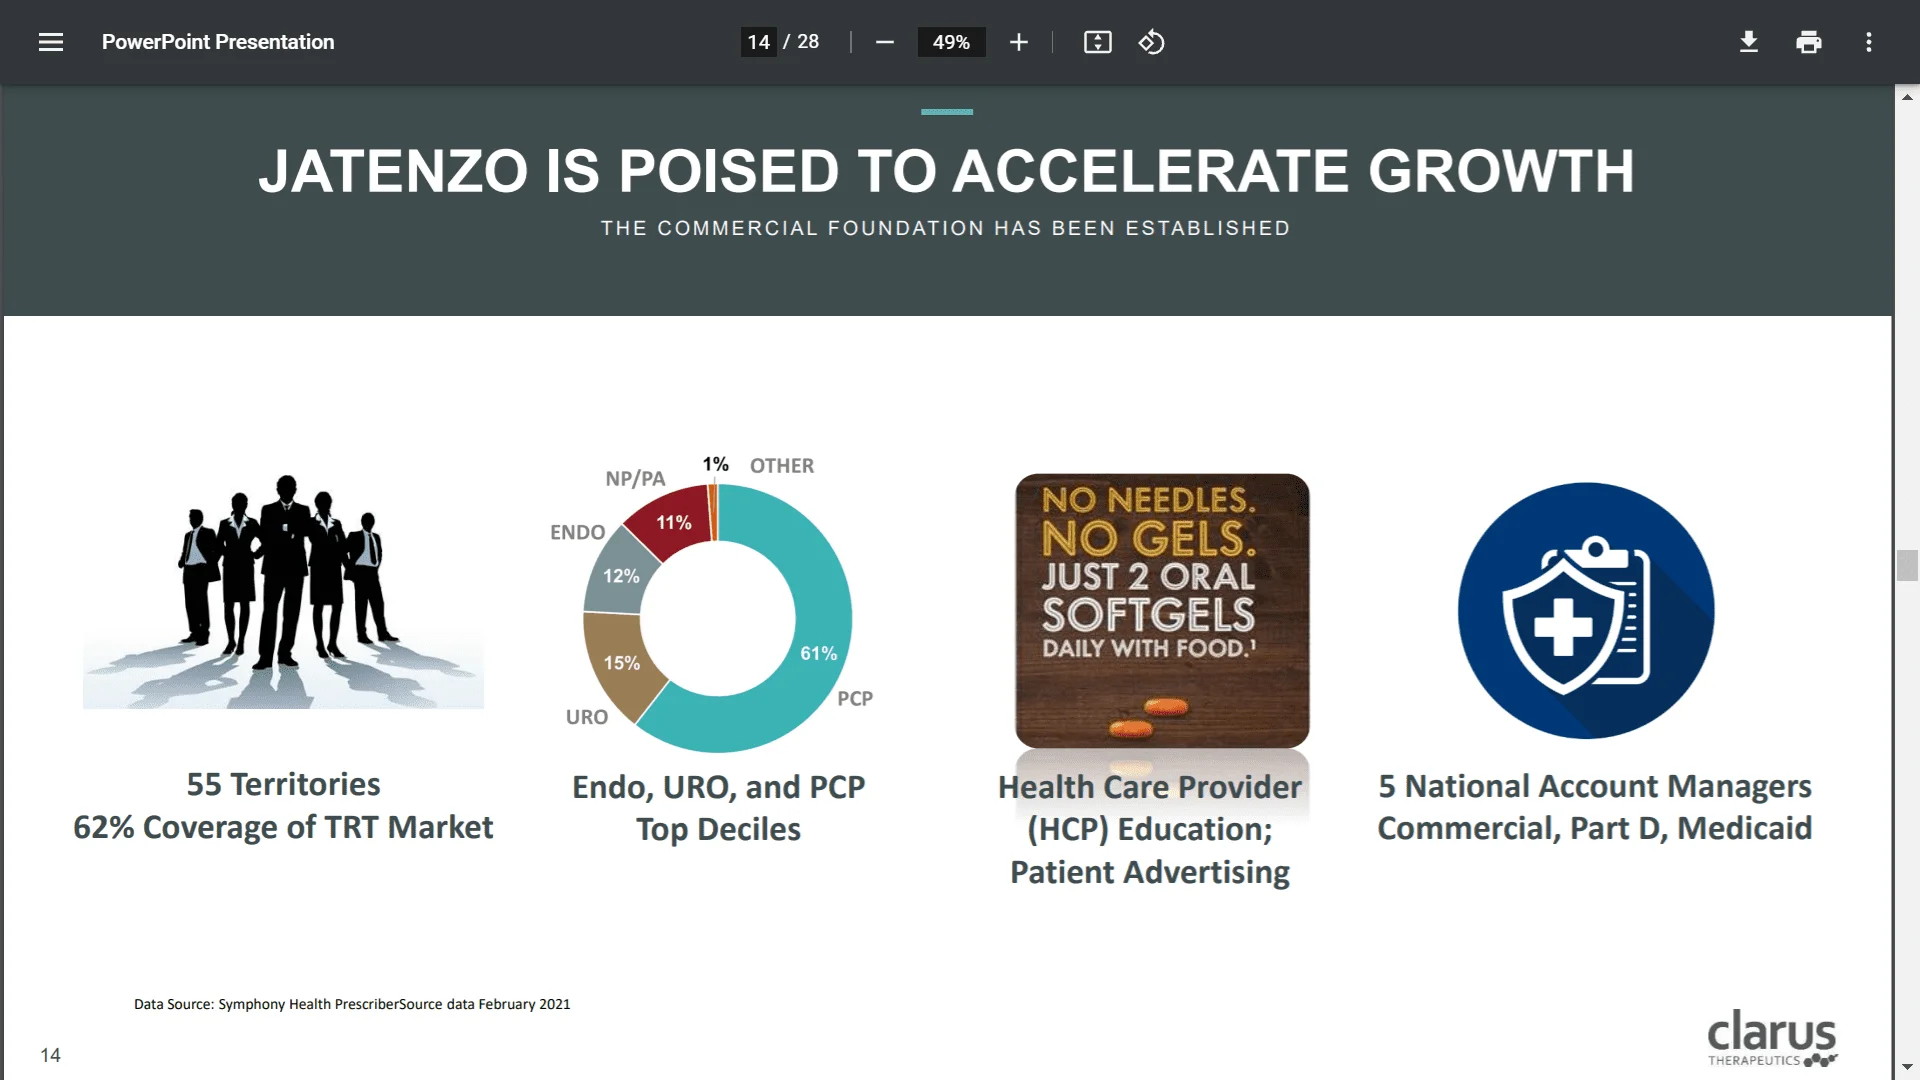Viewport: 1920px width, 1080px height.
Task: Click the business team silhouette image
Action: tap(283, 590)
